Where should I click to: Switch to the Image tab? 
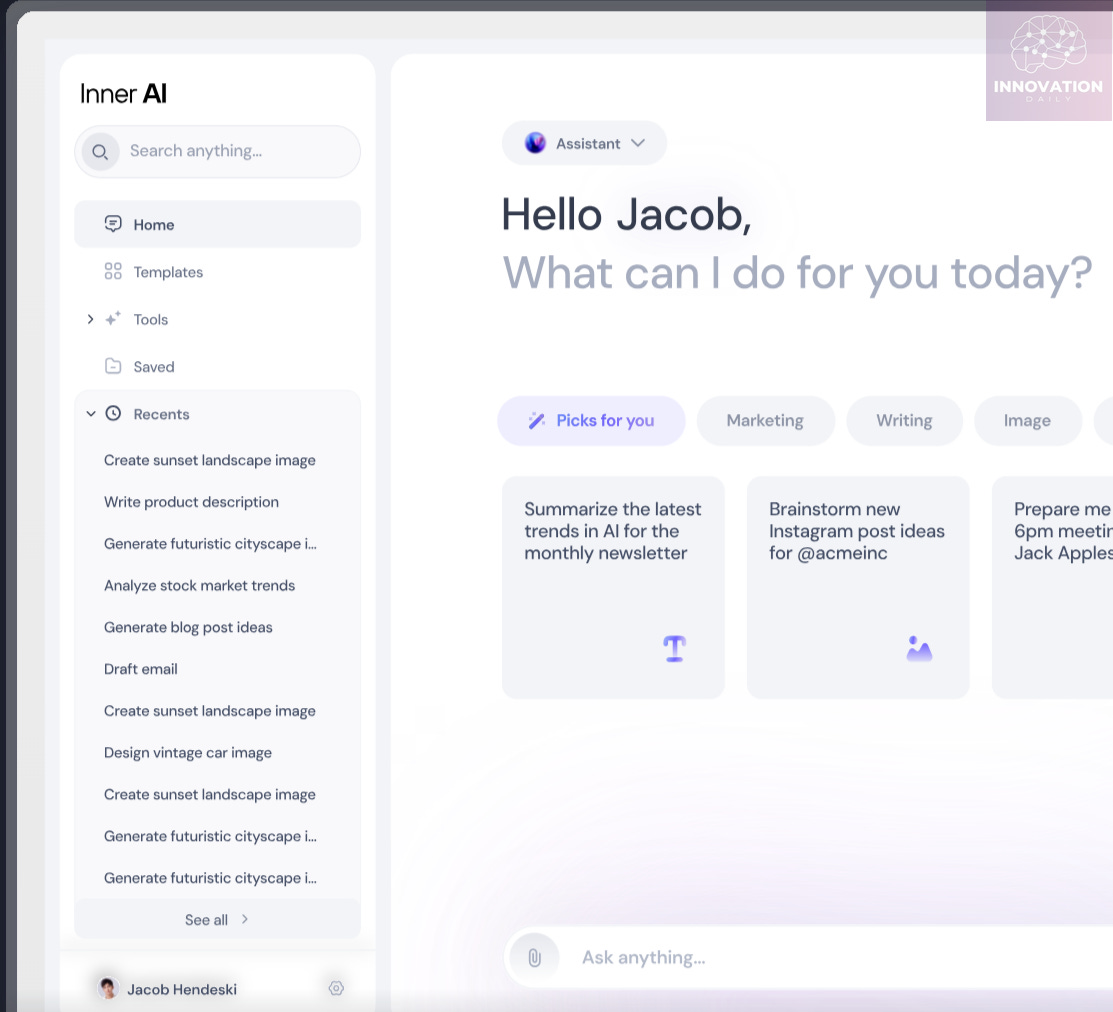click(x=1027, y=421)
